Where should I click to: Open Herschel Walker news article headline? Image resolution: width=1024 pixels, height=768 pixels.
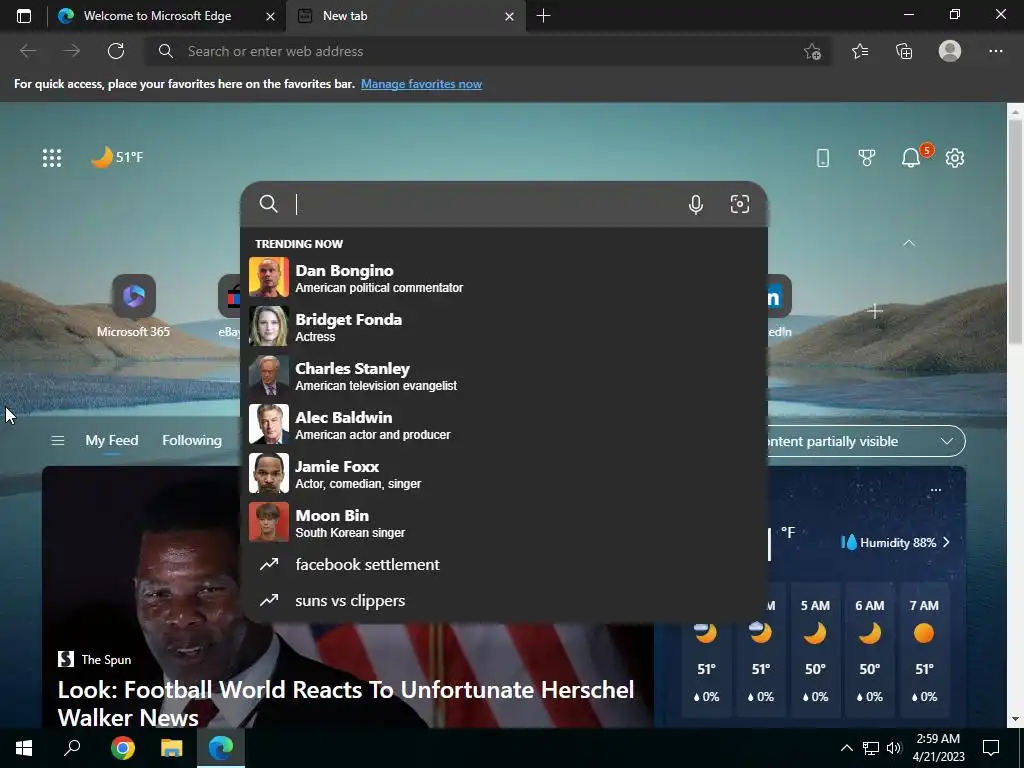click(345, 703)
